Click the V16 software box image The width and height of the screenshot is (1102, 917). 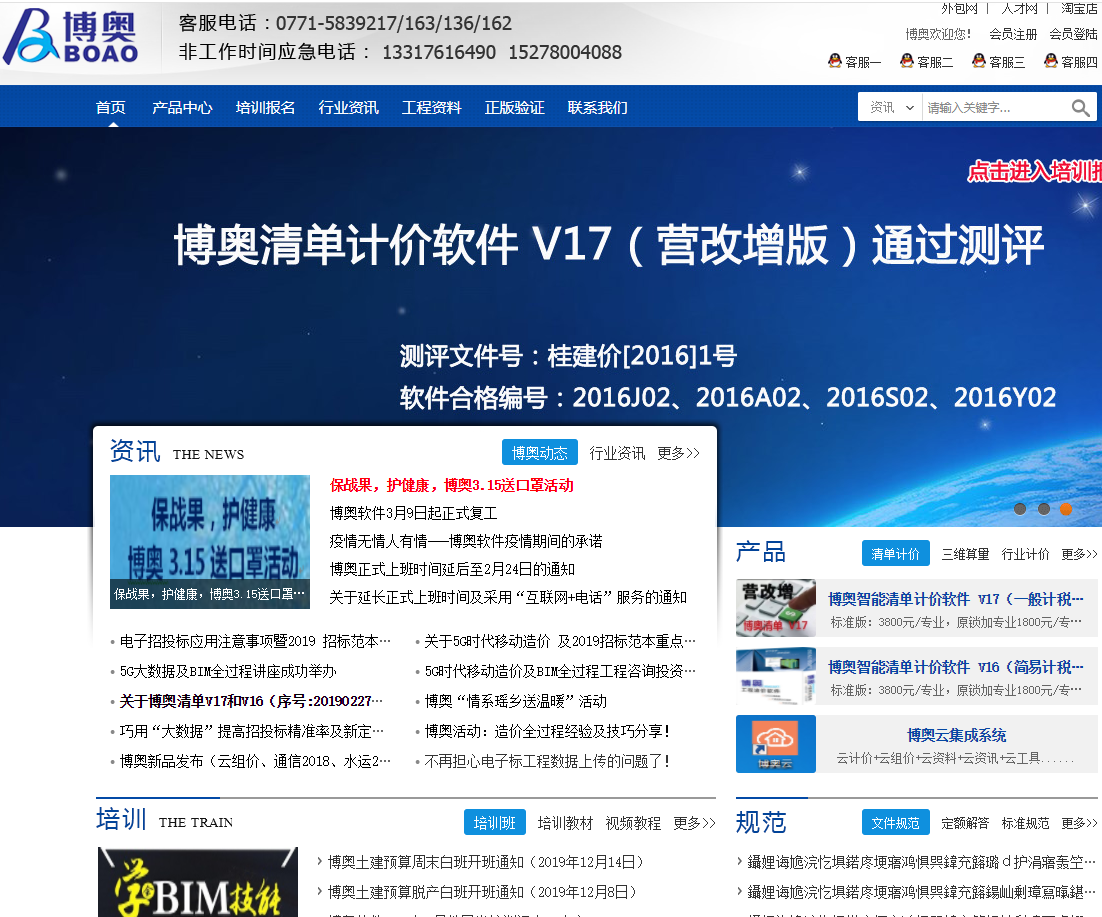tap(776, 676)
